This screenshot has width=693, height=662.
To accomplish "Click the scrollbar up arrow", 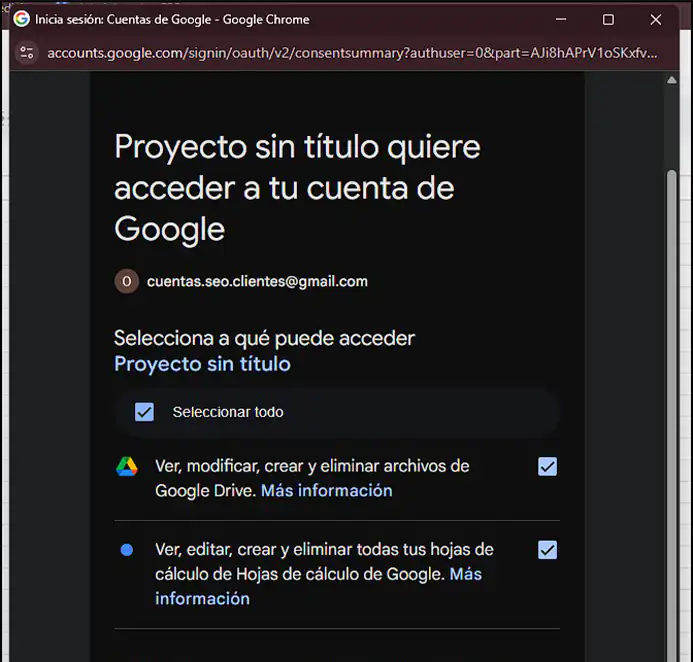I will 672,80.
